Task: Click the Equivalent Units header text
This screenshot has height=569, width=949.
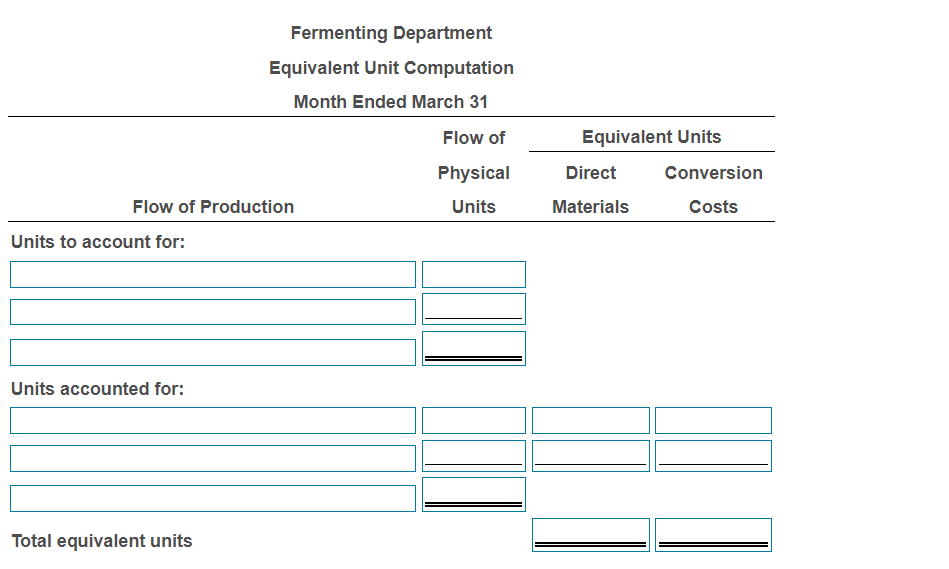Action: (x=651, y=137)
